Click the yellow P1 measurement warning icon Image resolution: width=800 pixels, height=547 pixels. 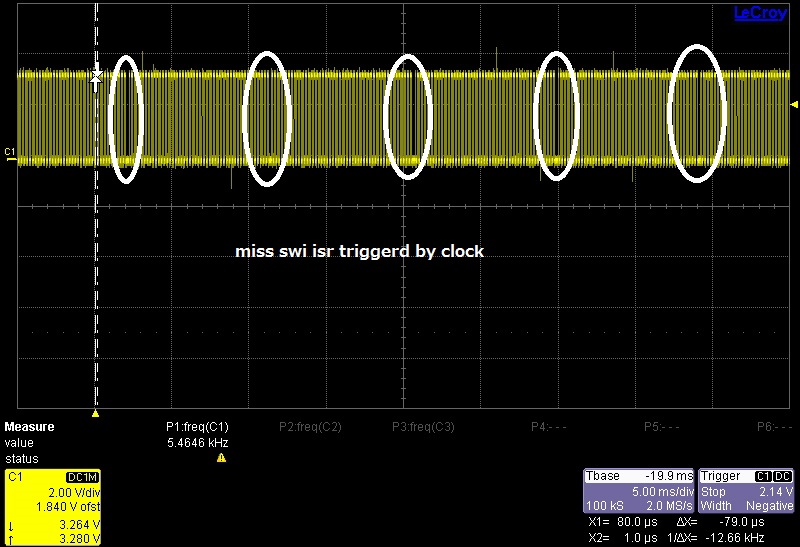tap(221, 458)
